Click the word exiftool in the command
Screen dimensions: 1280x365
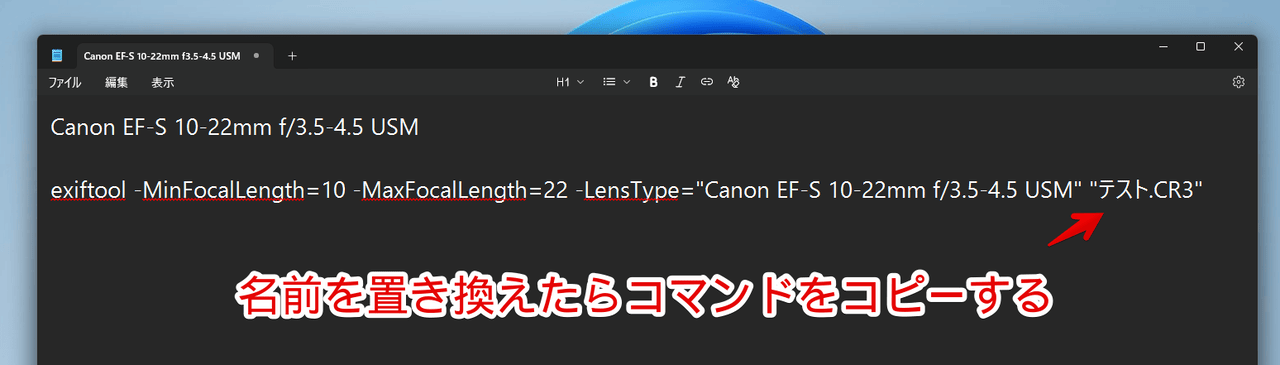point(88,190)
